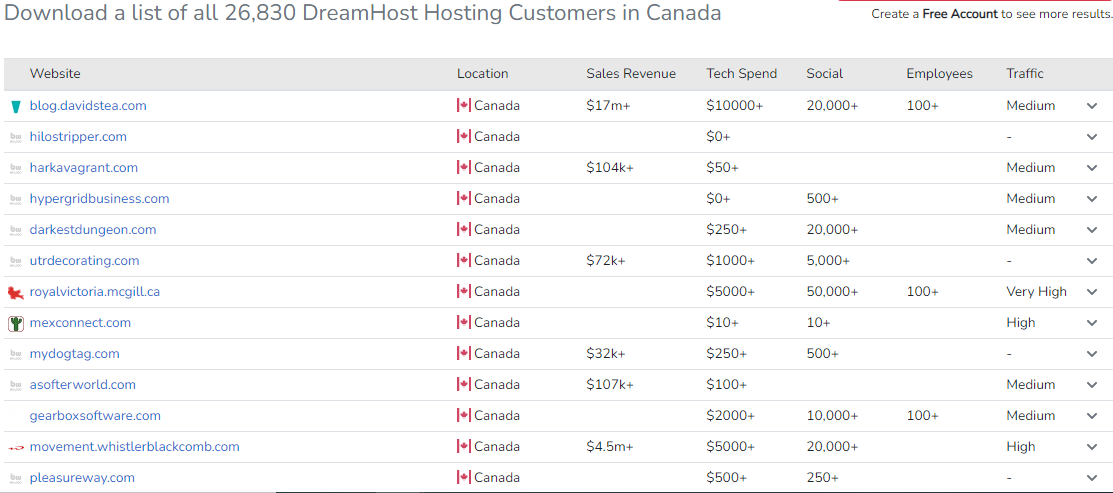
Task: Click the Free Account link
Action: (x=960, y=14)
